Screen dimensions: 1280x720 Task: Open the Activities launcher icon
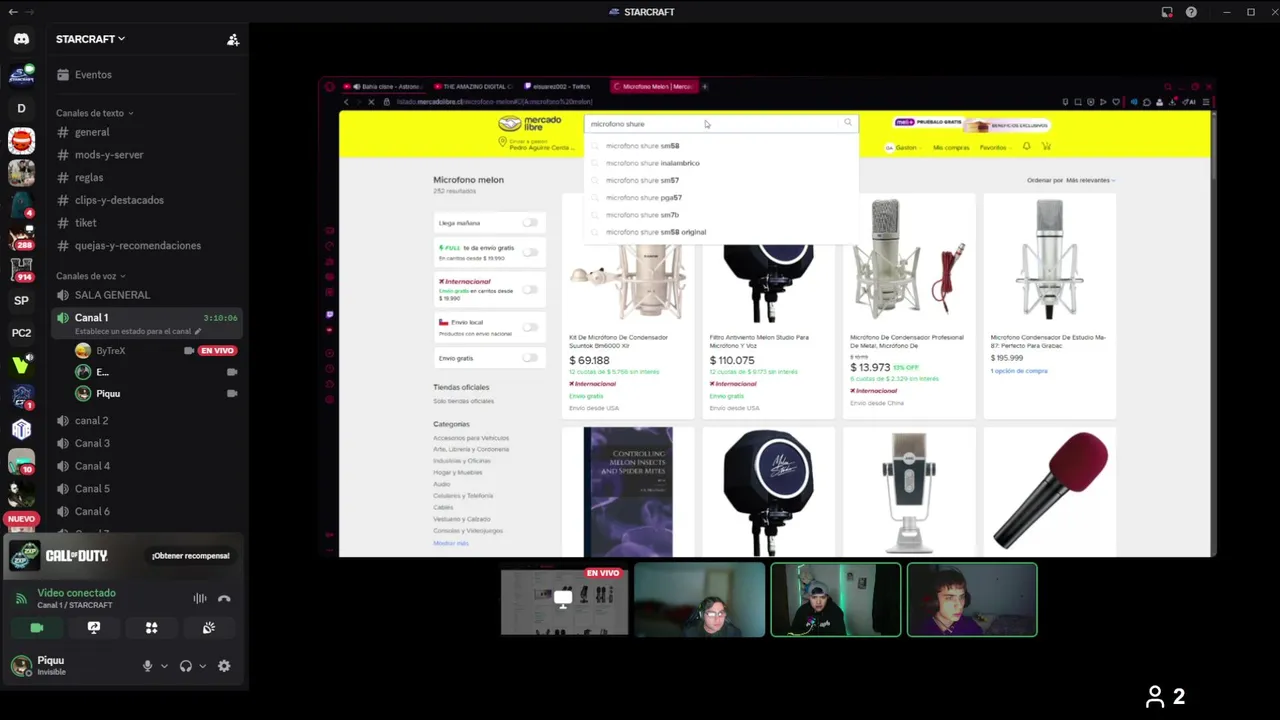click(151, 628)
